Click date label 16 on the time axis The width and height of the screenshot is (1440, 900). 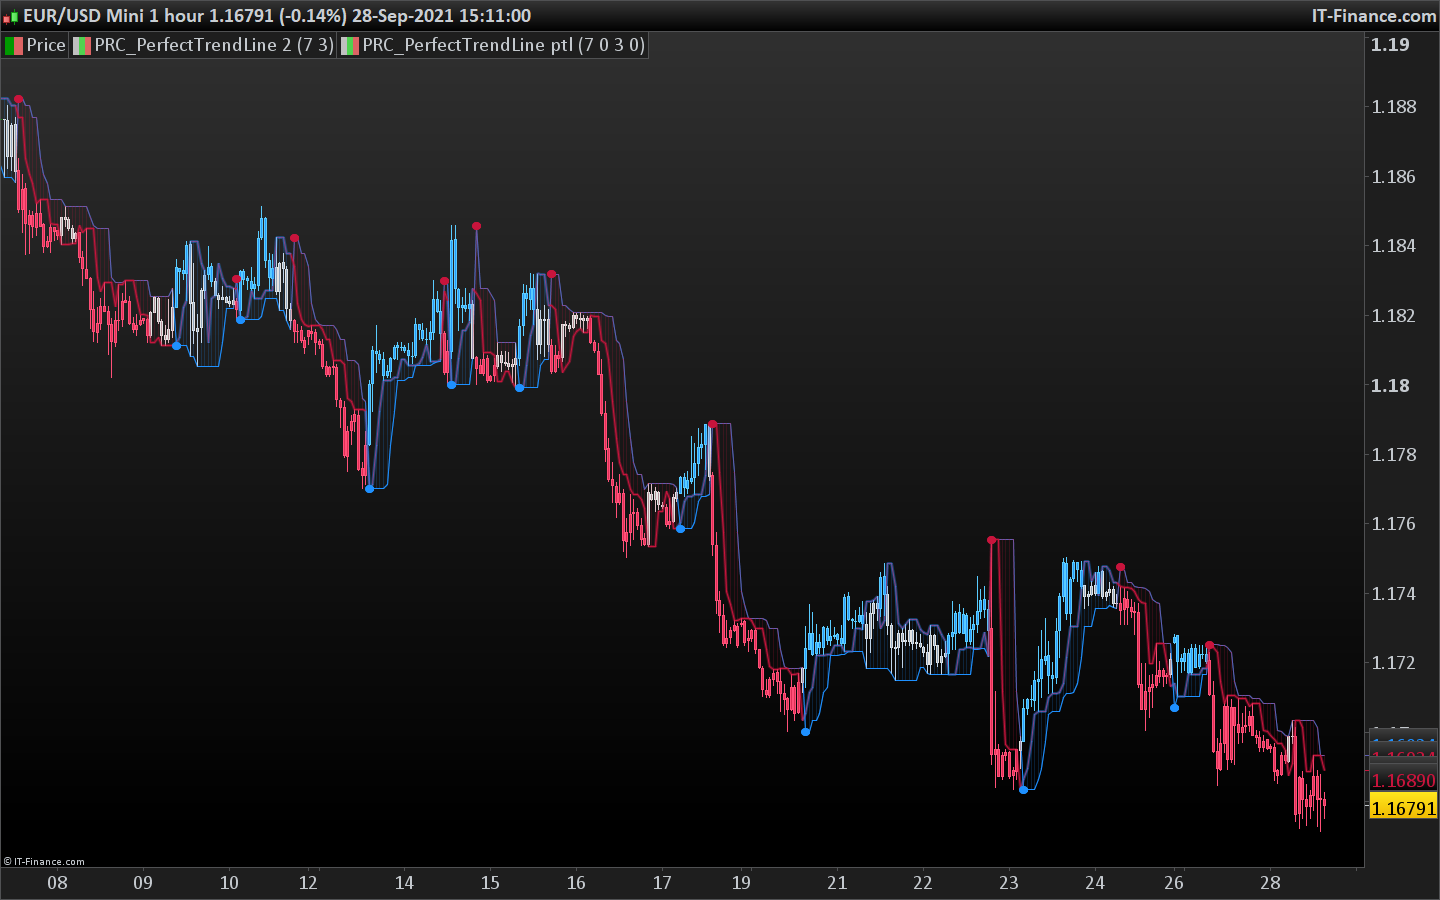(x=576, y=883)
